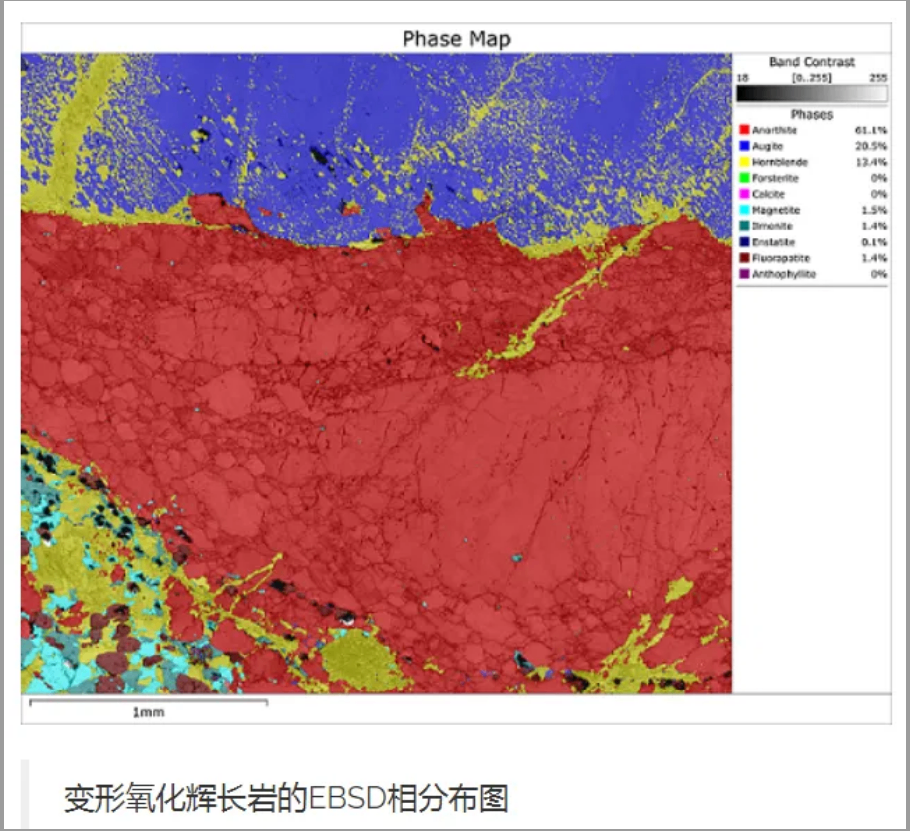Click the Chinese EBSD caption text below image
910x831 pixels.
click(287, 799)
